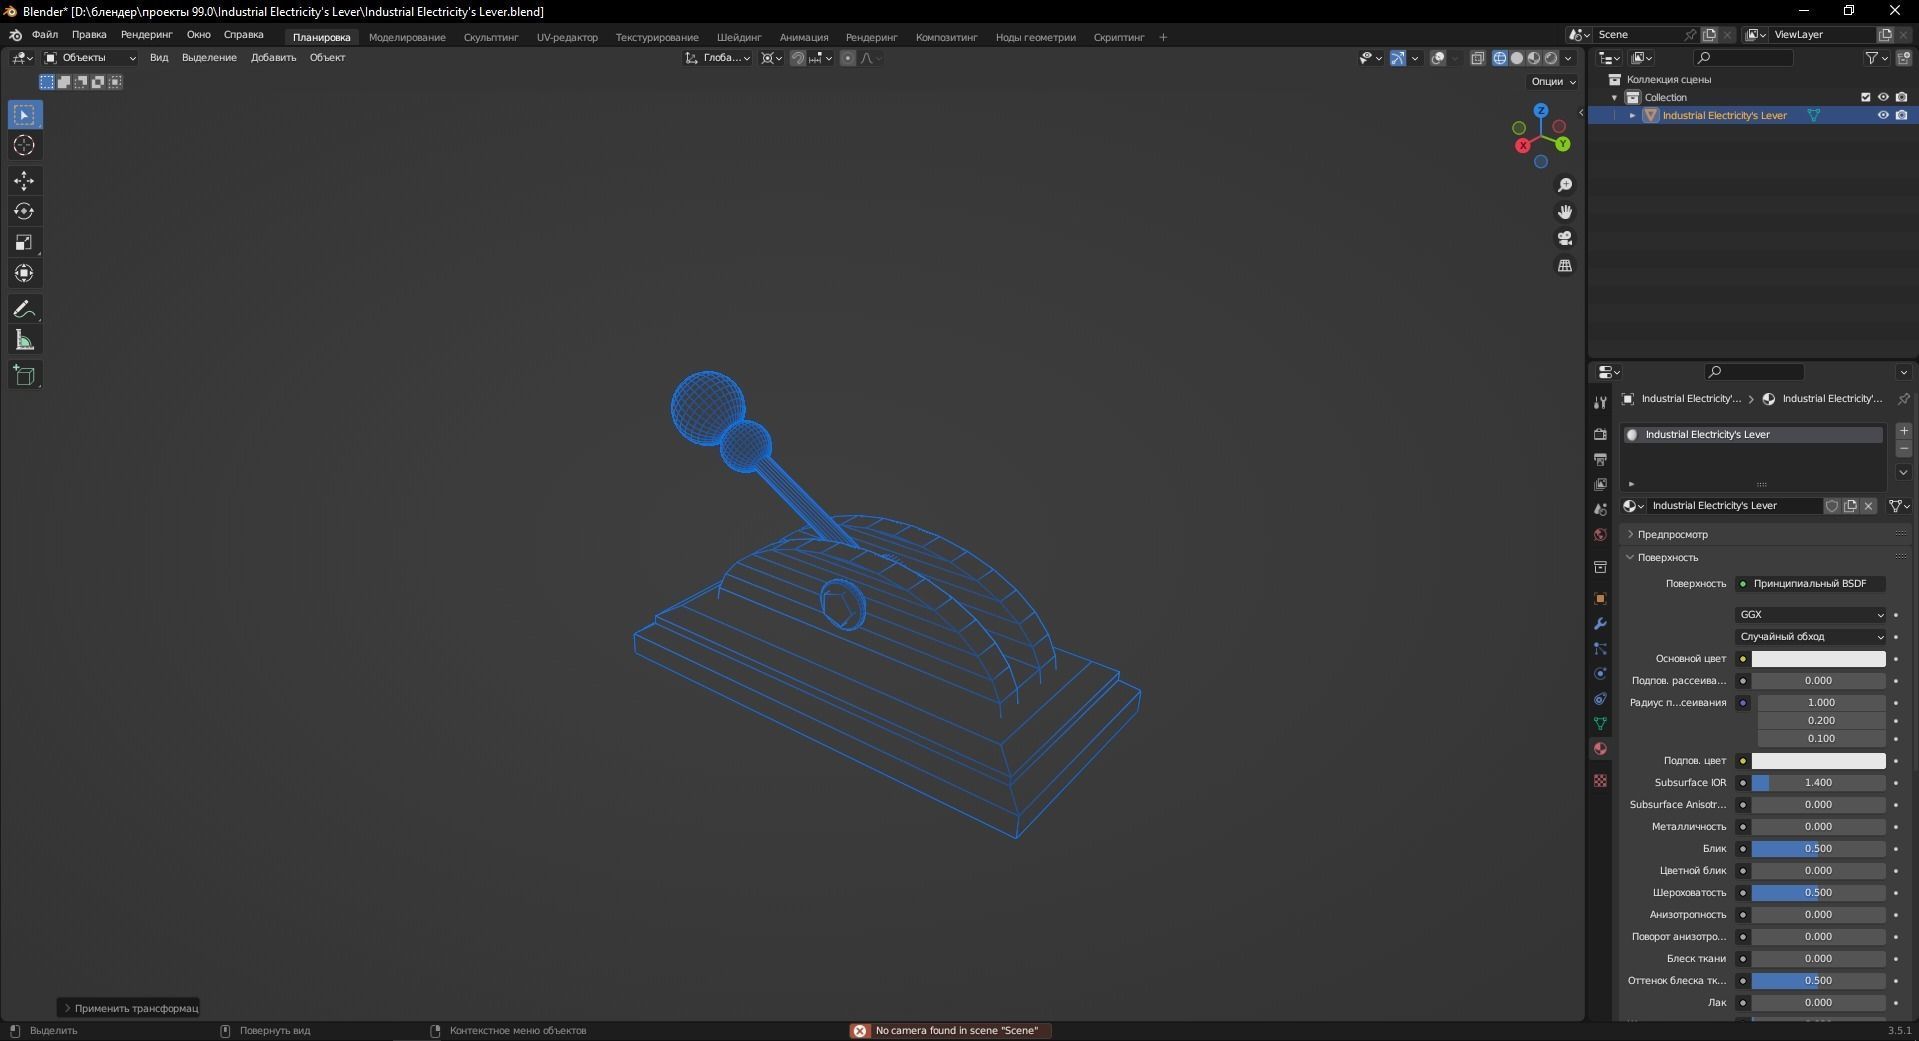Activate the Scale tool
The width and height of the screenshot is (1919, 1041).
click(24, 242)
